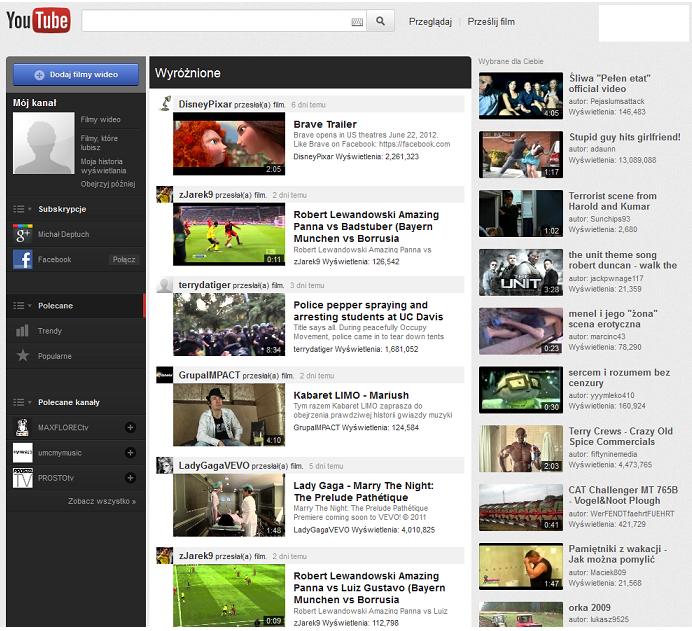This screenshot has width=692, height=631.
Task: Subscribe to MAXFLORECtv with plus button
Action: 130,428
